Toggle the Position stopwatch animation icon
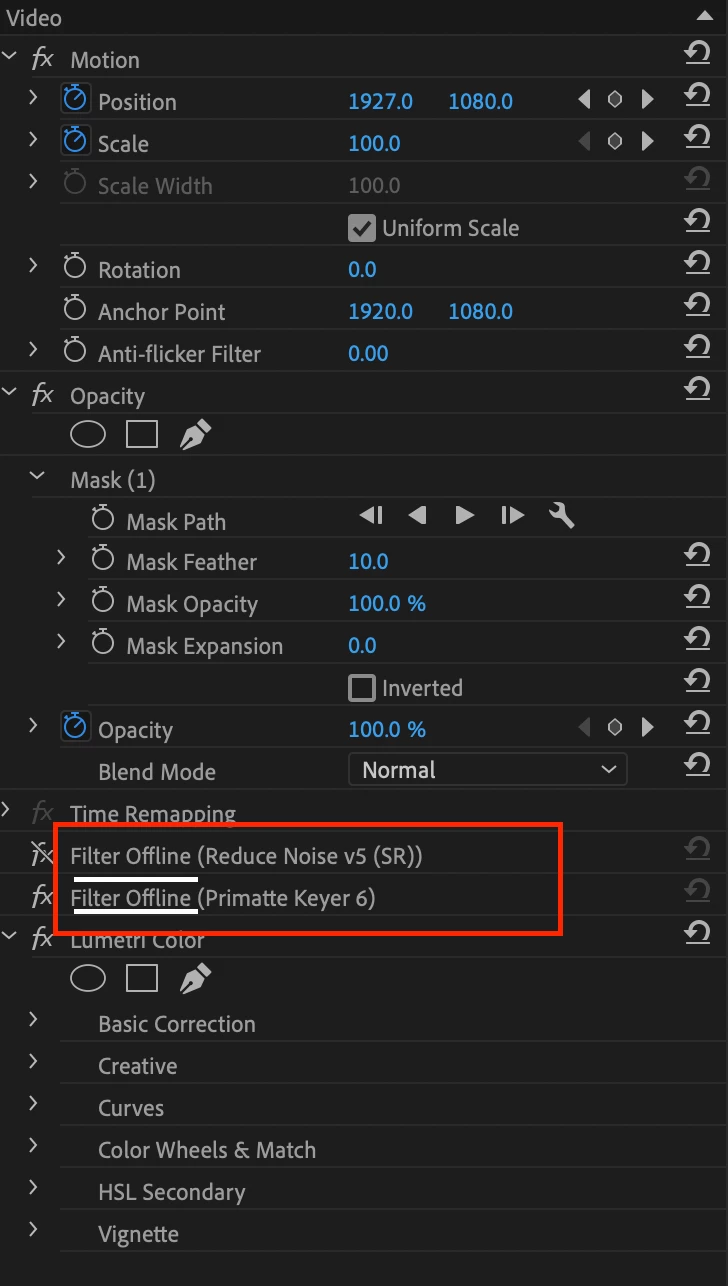The height and width of the screenshot is (1286, 728). coord(75,99)
